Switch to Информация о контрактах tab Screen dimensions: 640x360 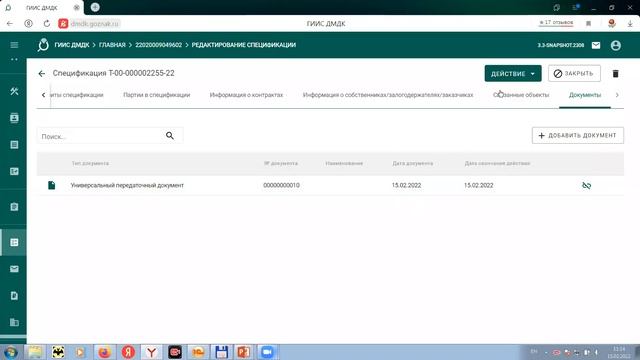246,95
